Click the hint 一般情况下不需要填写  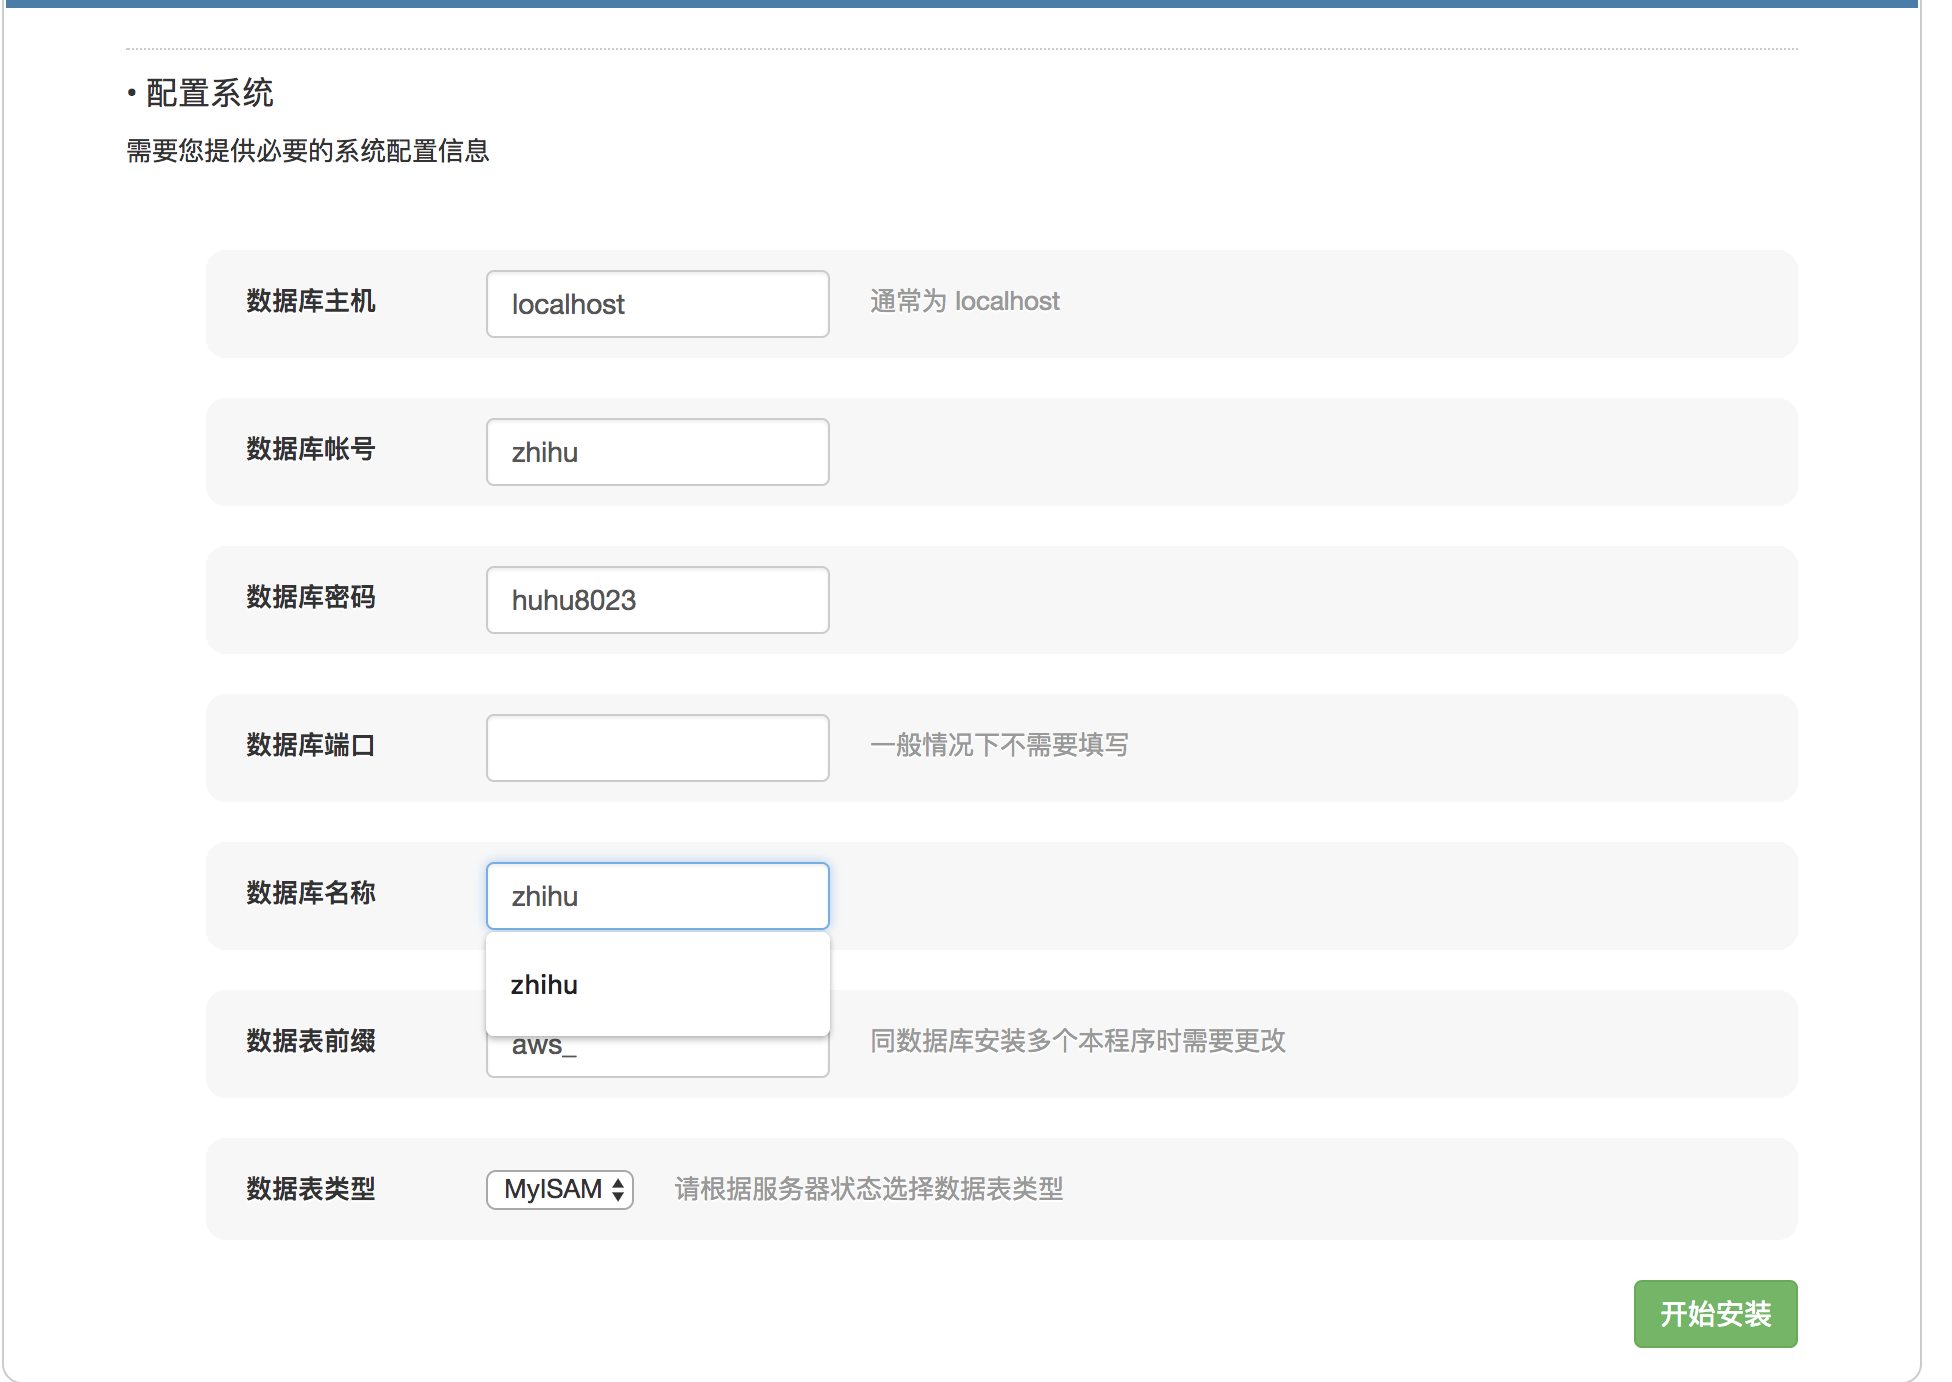point(999,745)
